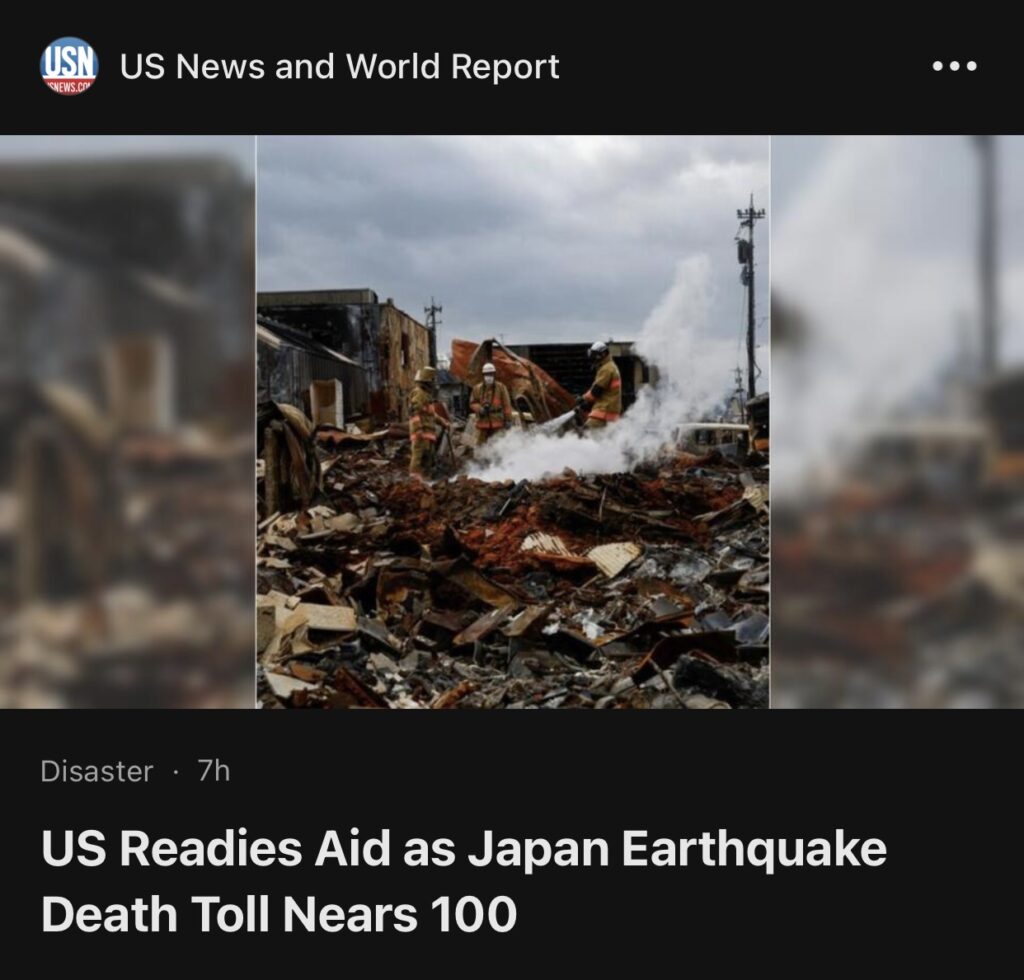This screenshot has height=980, width=1024.
Task: Tap the firefighter spraying water in photo
Action: point(601,385)
